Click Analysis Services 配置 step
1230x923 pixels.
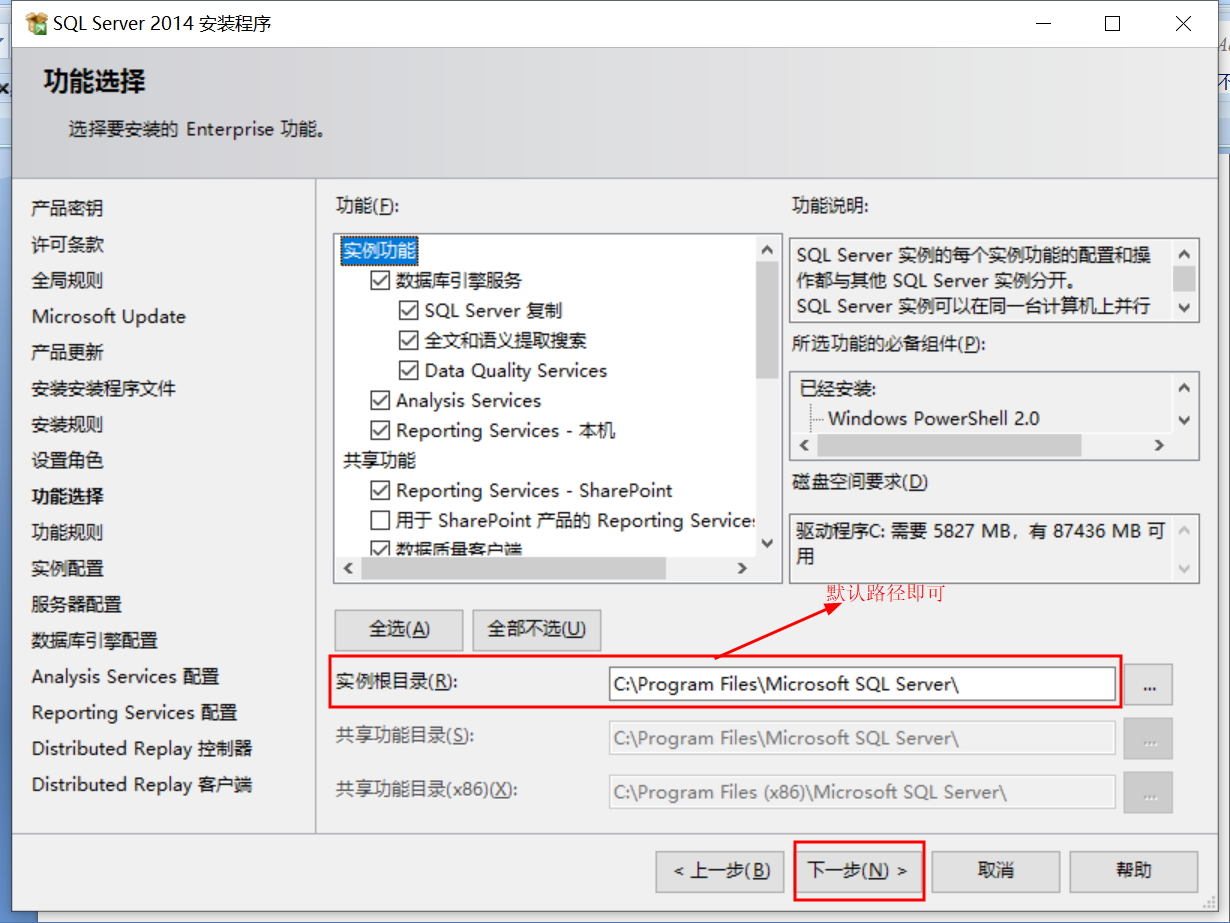coord(125,677)
